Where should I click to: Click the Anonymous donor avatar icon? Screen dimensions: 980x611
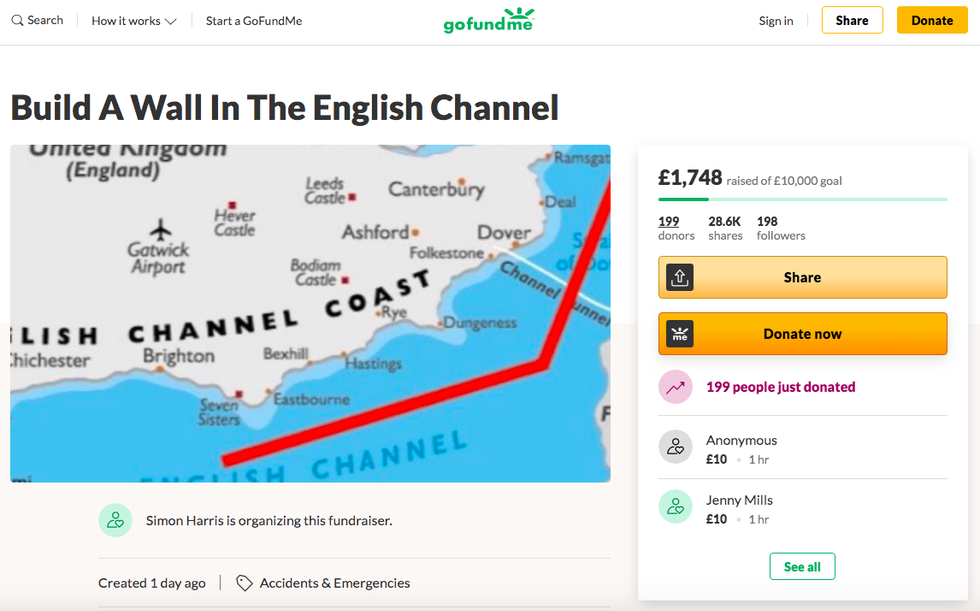click(676, 447)
